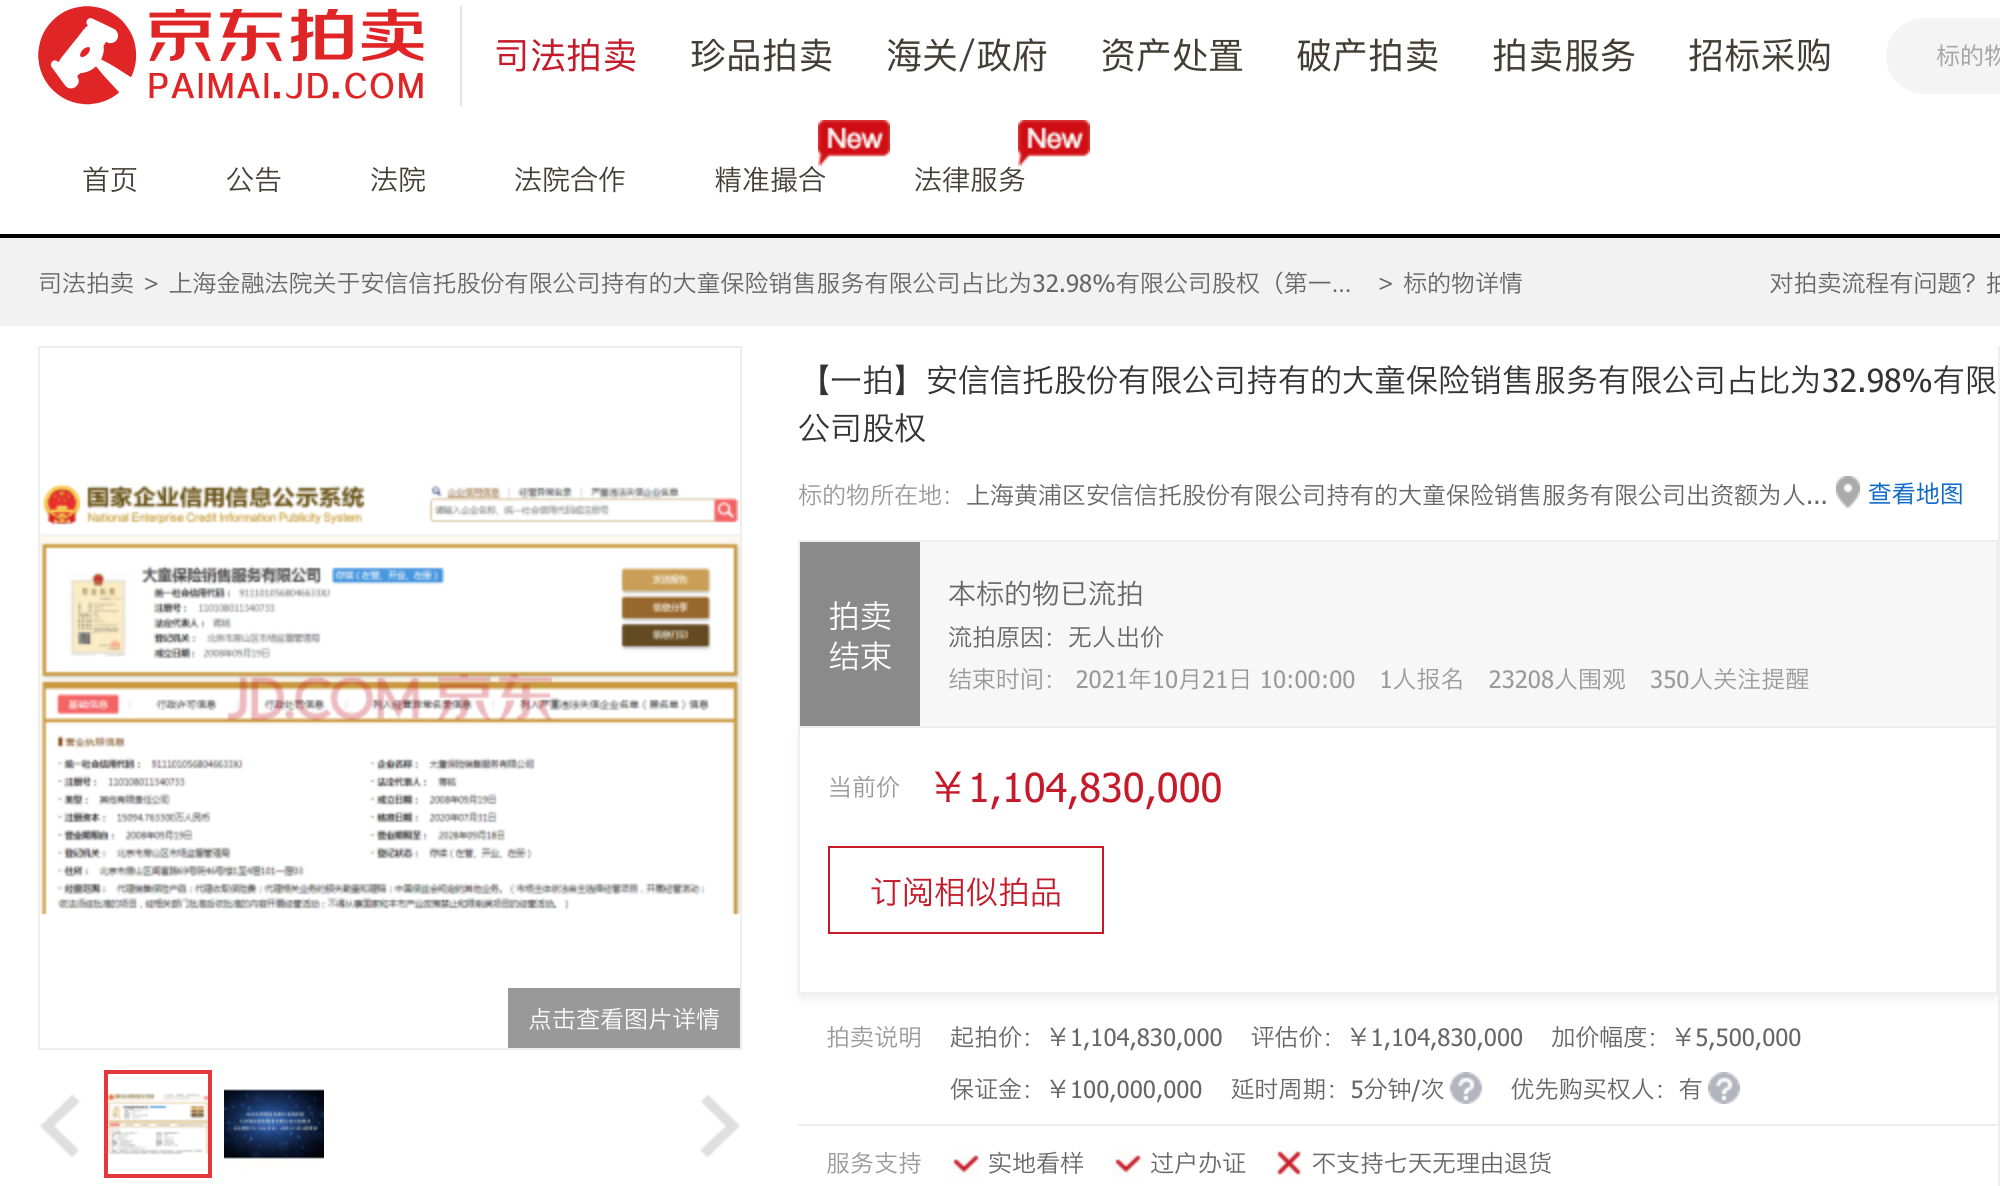Click 加幅幅度 ¥5,500,000 value
This screenshot has height=1186, width=2000.
coord(1737,1038)
